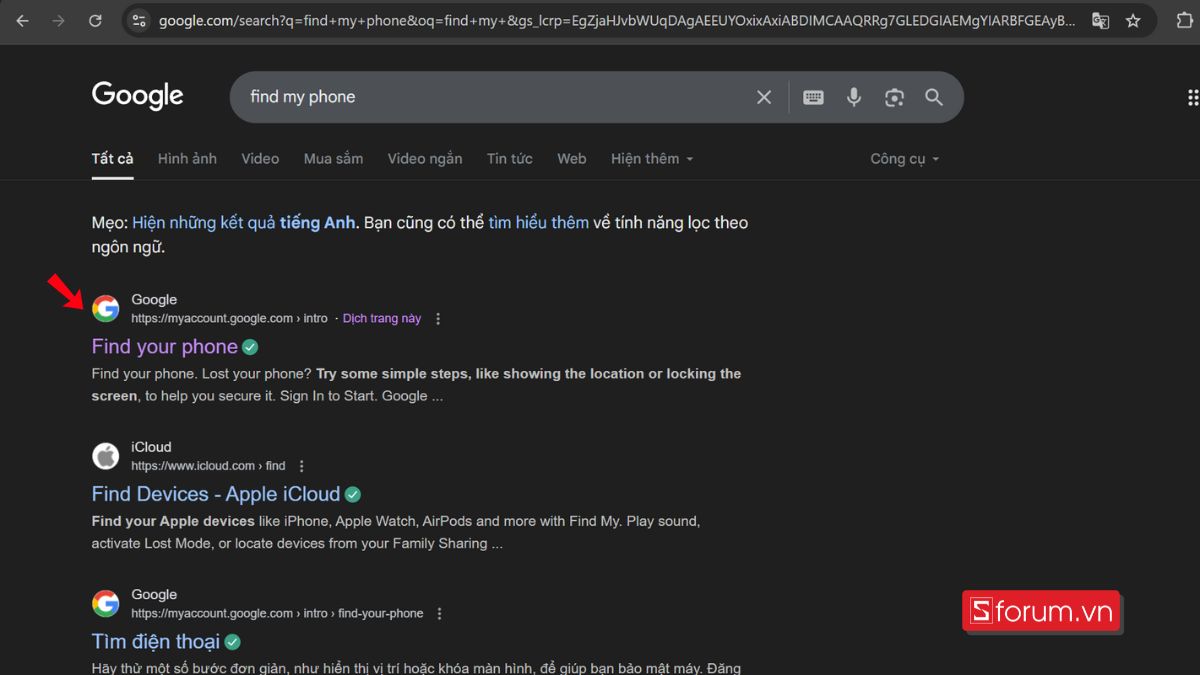
Task: Click the Dịch trang này link
Action: point(382,319)
